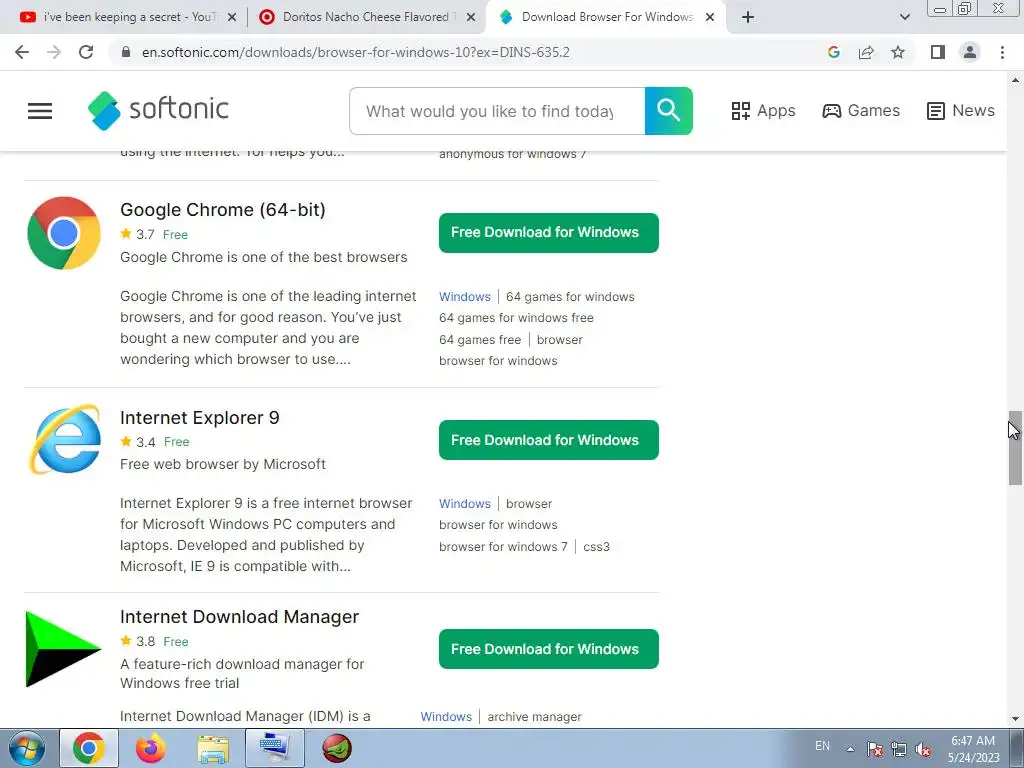Click the Internet Explorer 9 logo
The width and height of the screenshot is (1024, 768).
[x=64, y=440]
